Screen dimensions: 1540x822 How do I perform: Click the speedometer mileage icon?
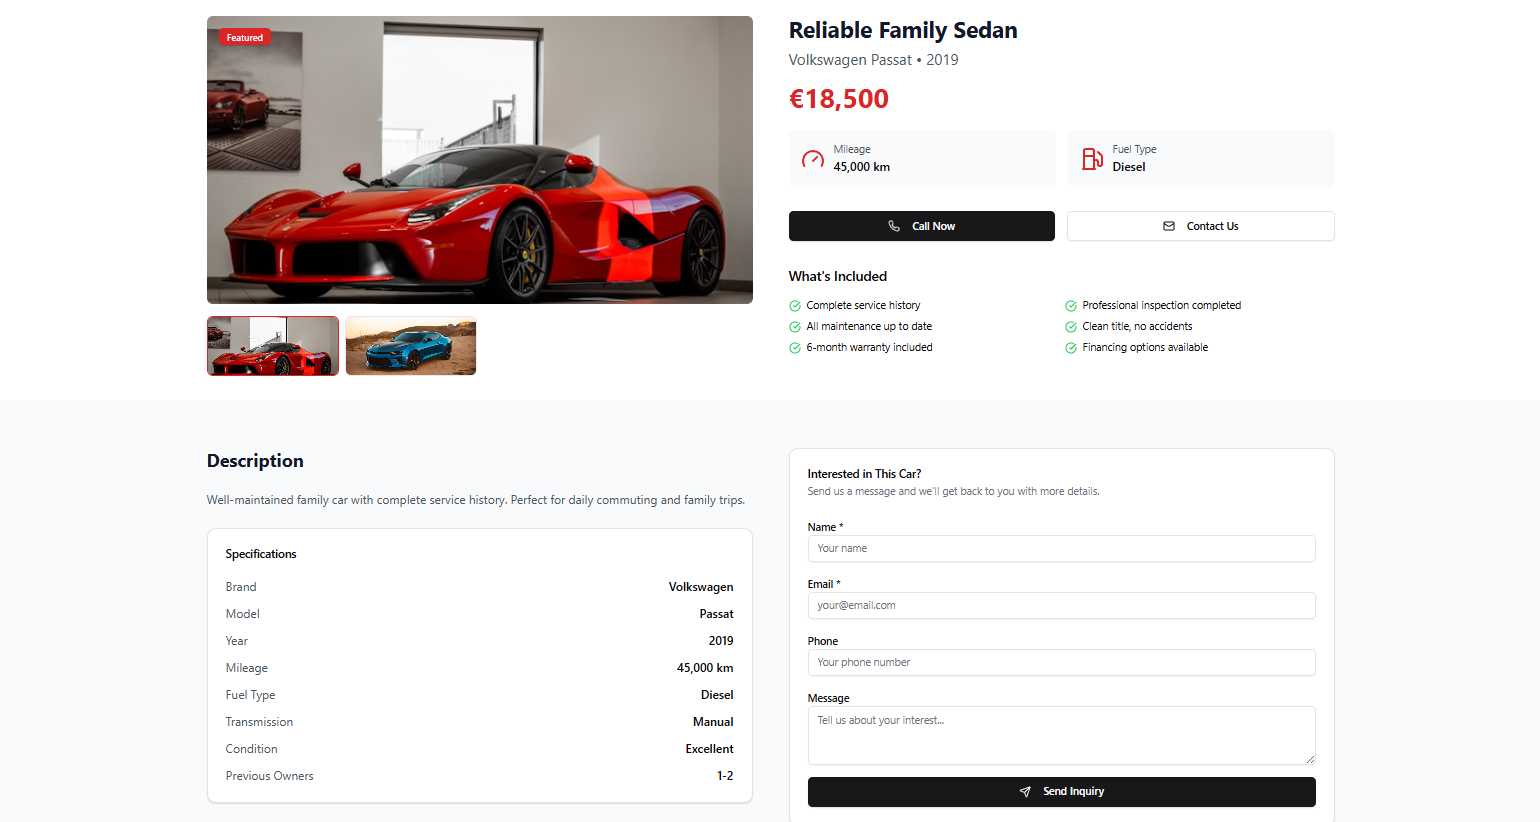813,159
